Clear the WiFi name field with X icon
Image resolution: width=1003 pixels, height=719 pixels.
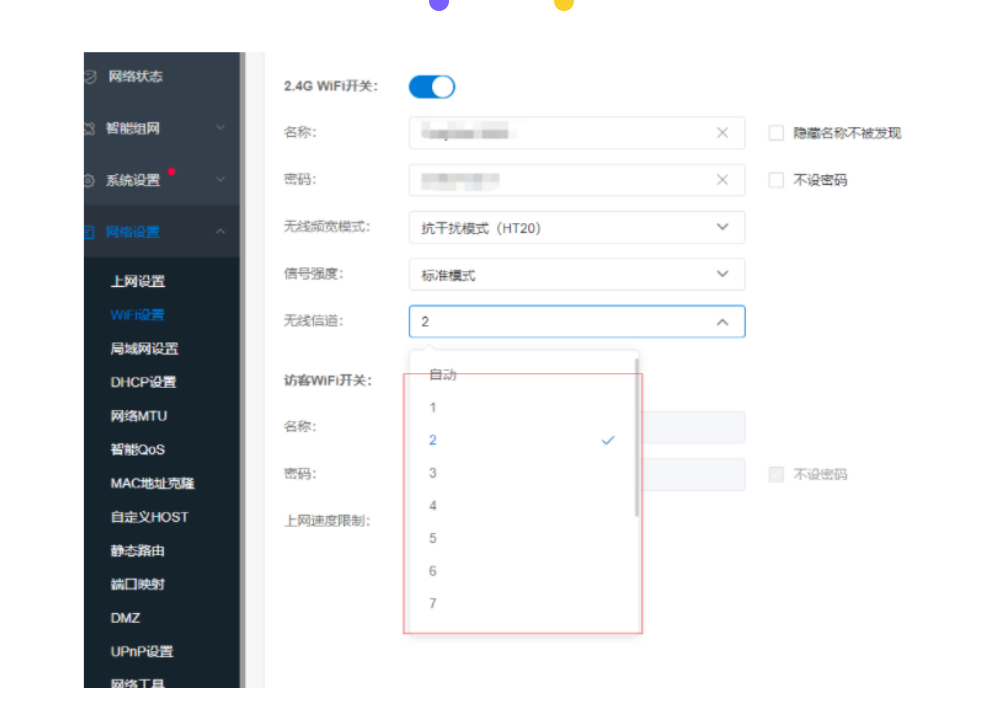pos(722,132)
